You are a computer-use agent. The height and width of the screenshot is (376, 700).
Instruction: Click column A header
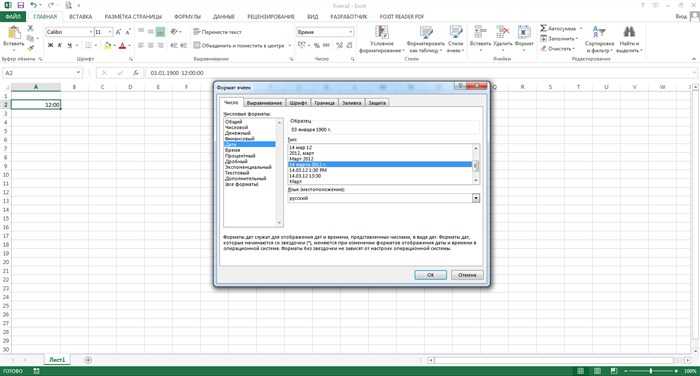click(36, 87)
